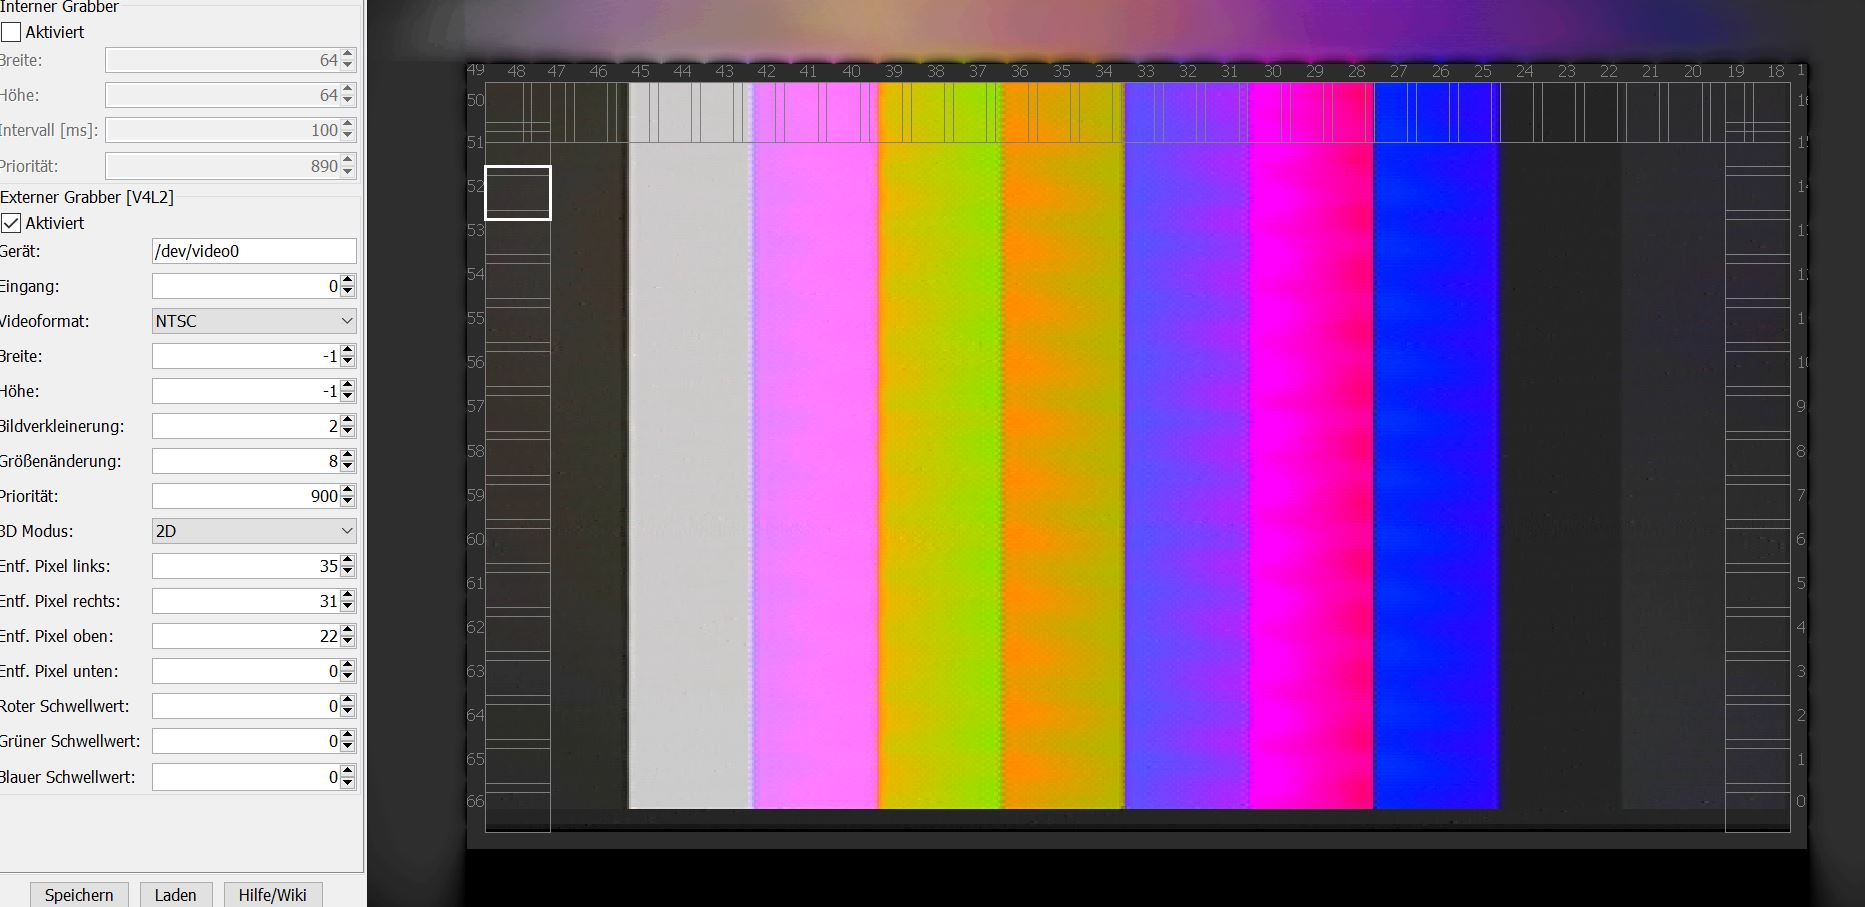The width and height of the screenshot is (1865, 907).
Task: Open the 3D Modus dropdown
Action: pos(254,531)
